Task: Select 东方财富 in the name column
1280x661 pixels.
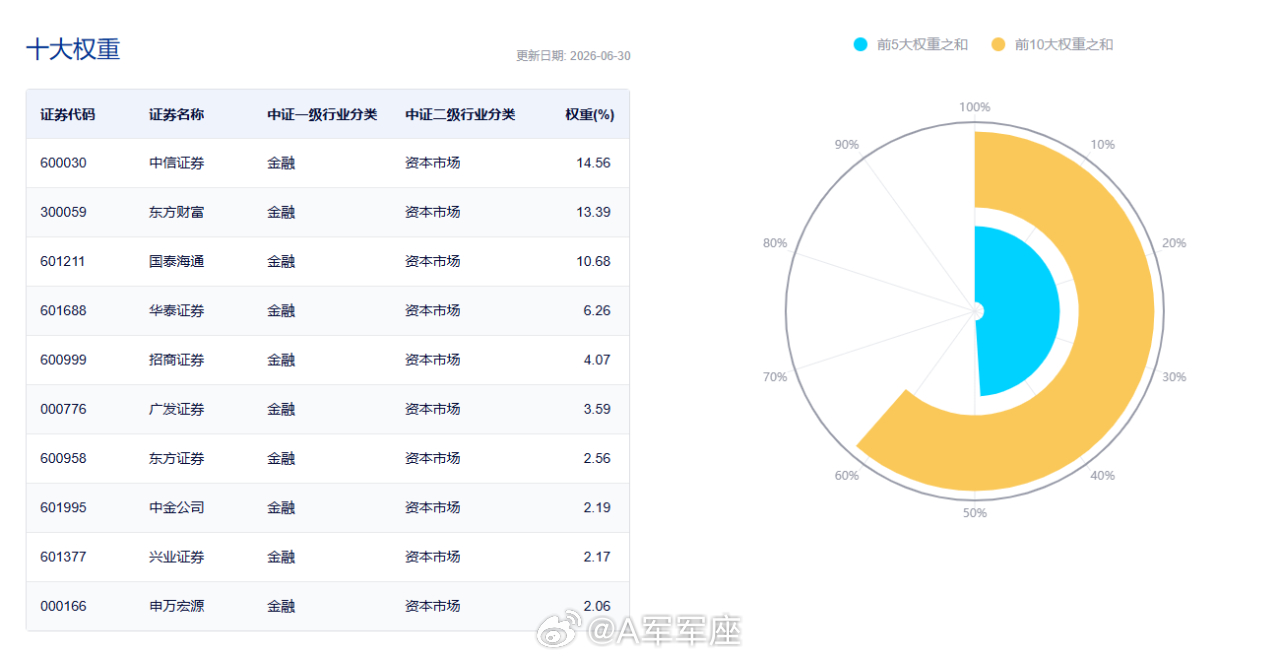Action: 176,212
